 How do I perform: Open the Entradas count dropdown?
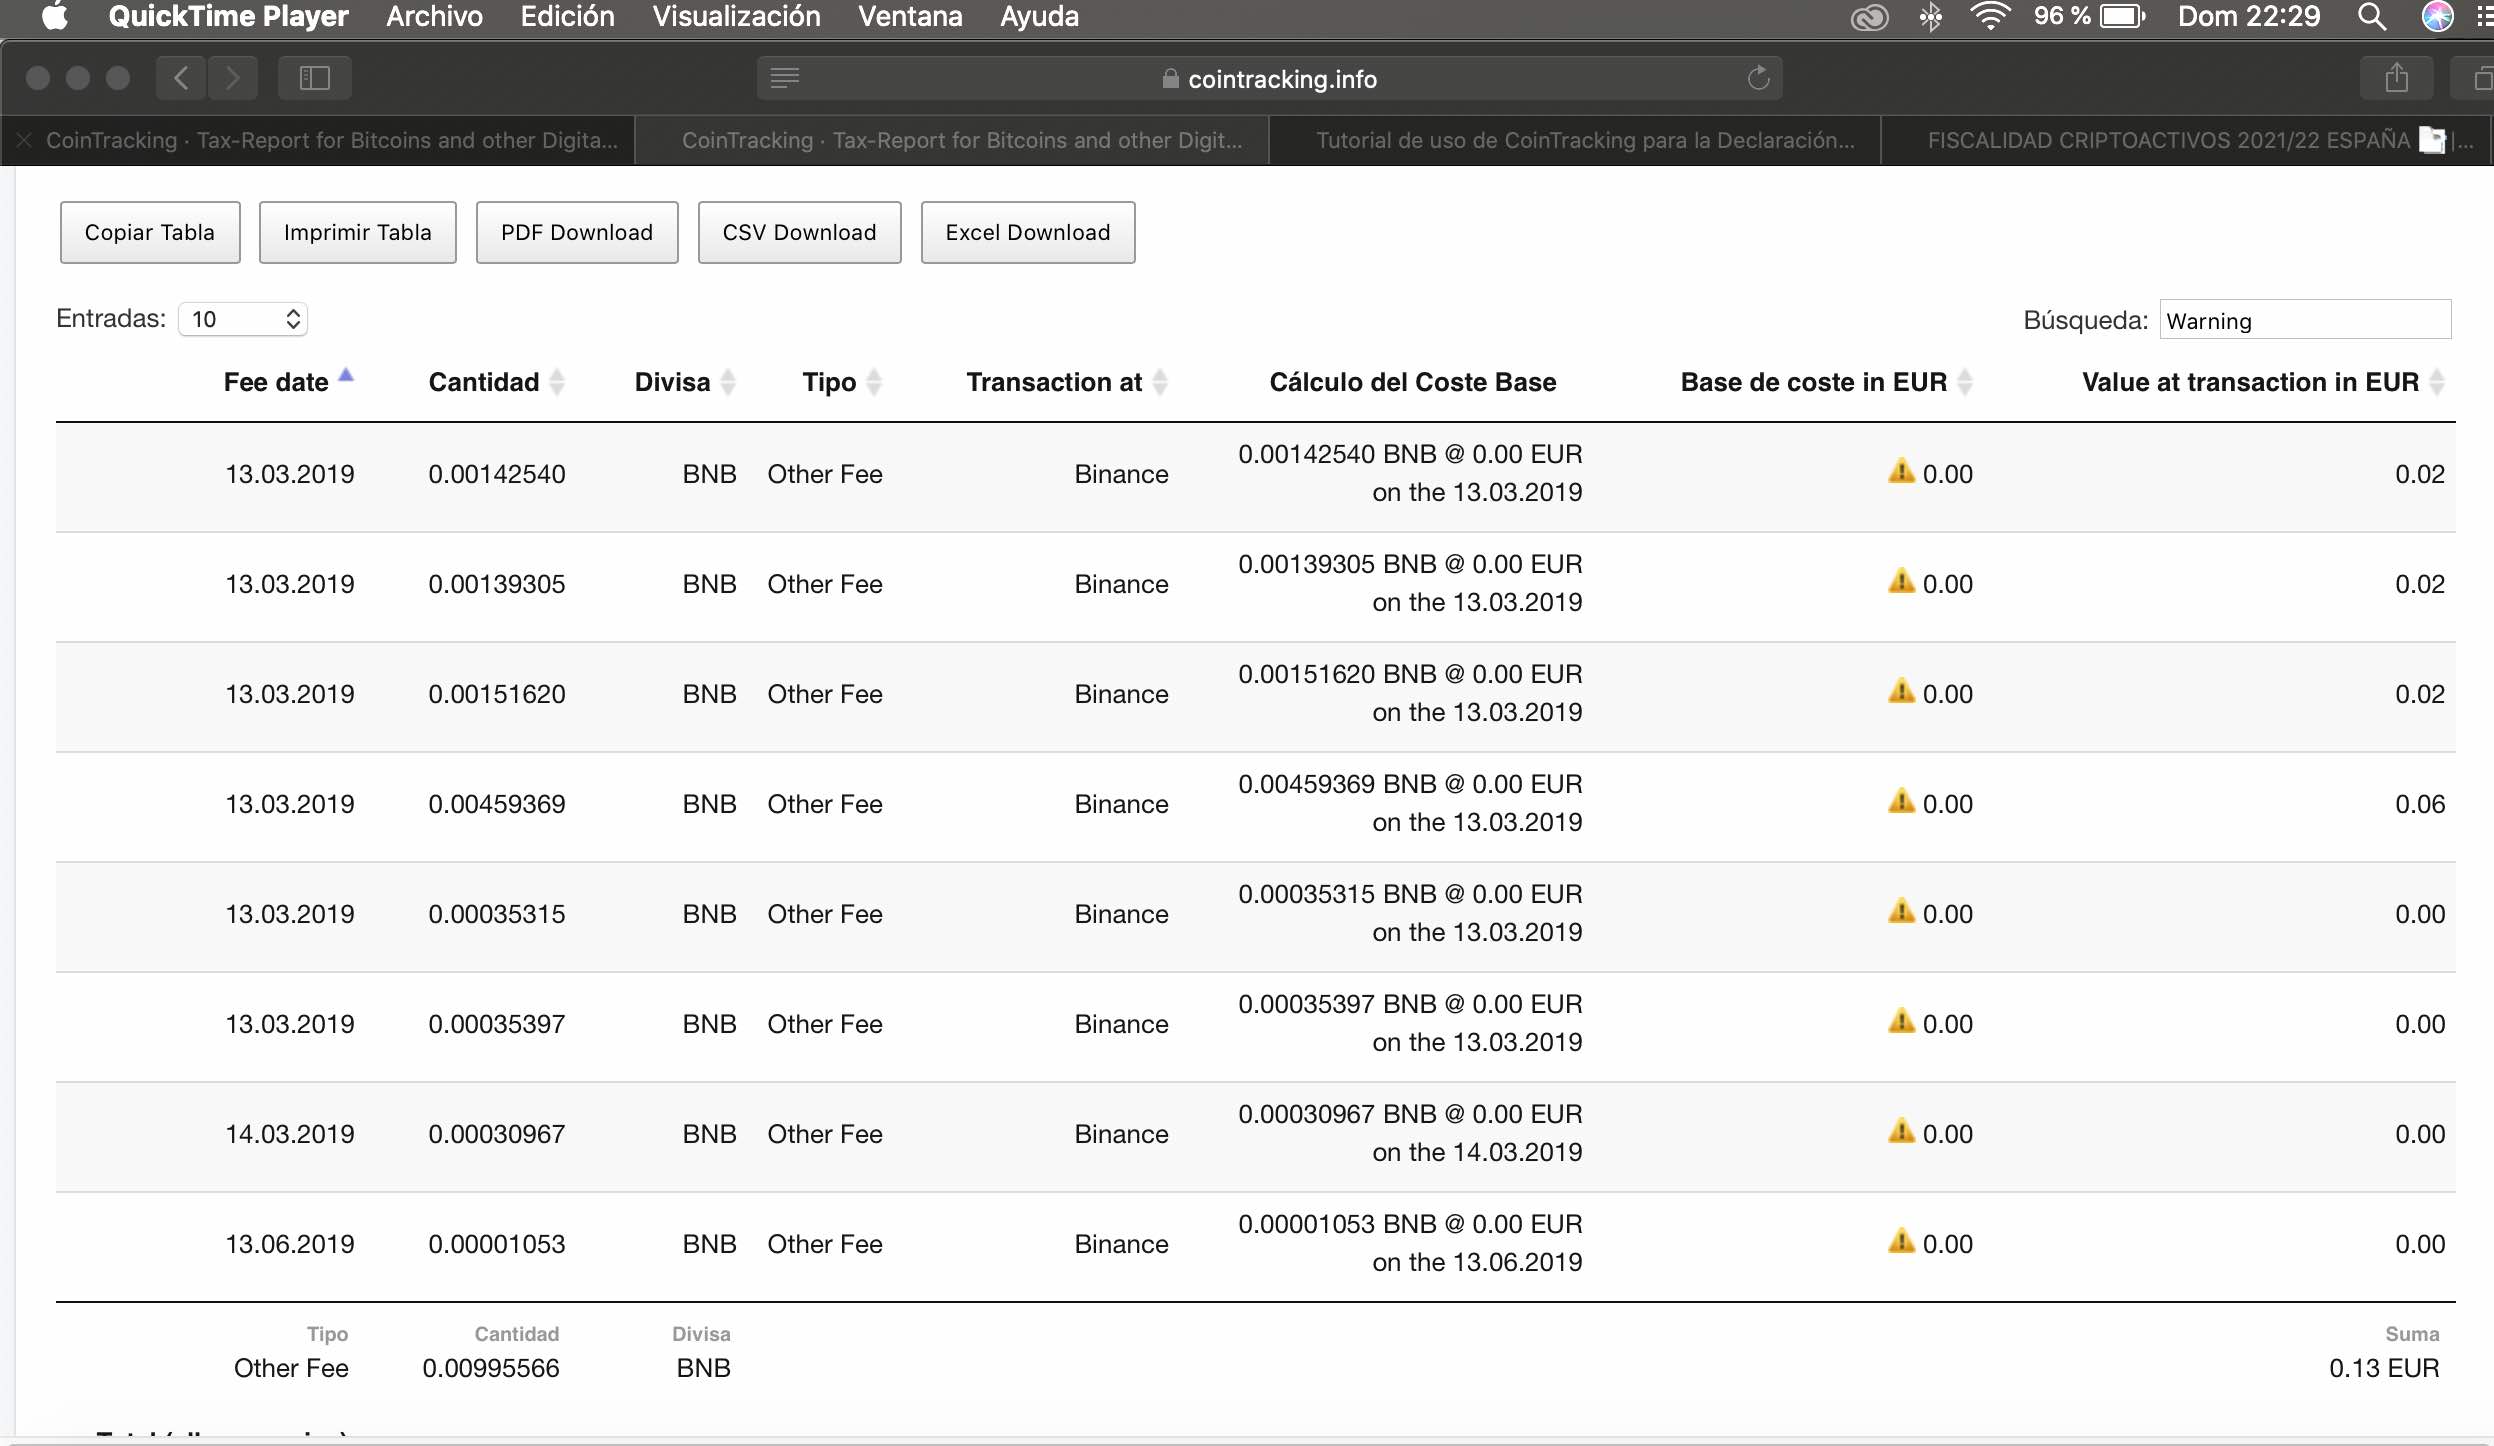click(x=243, y=319)
